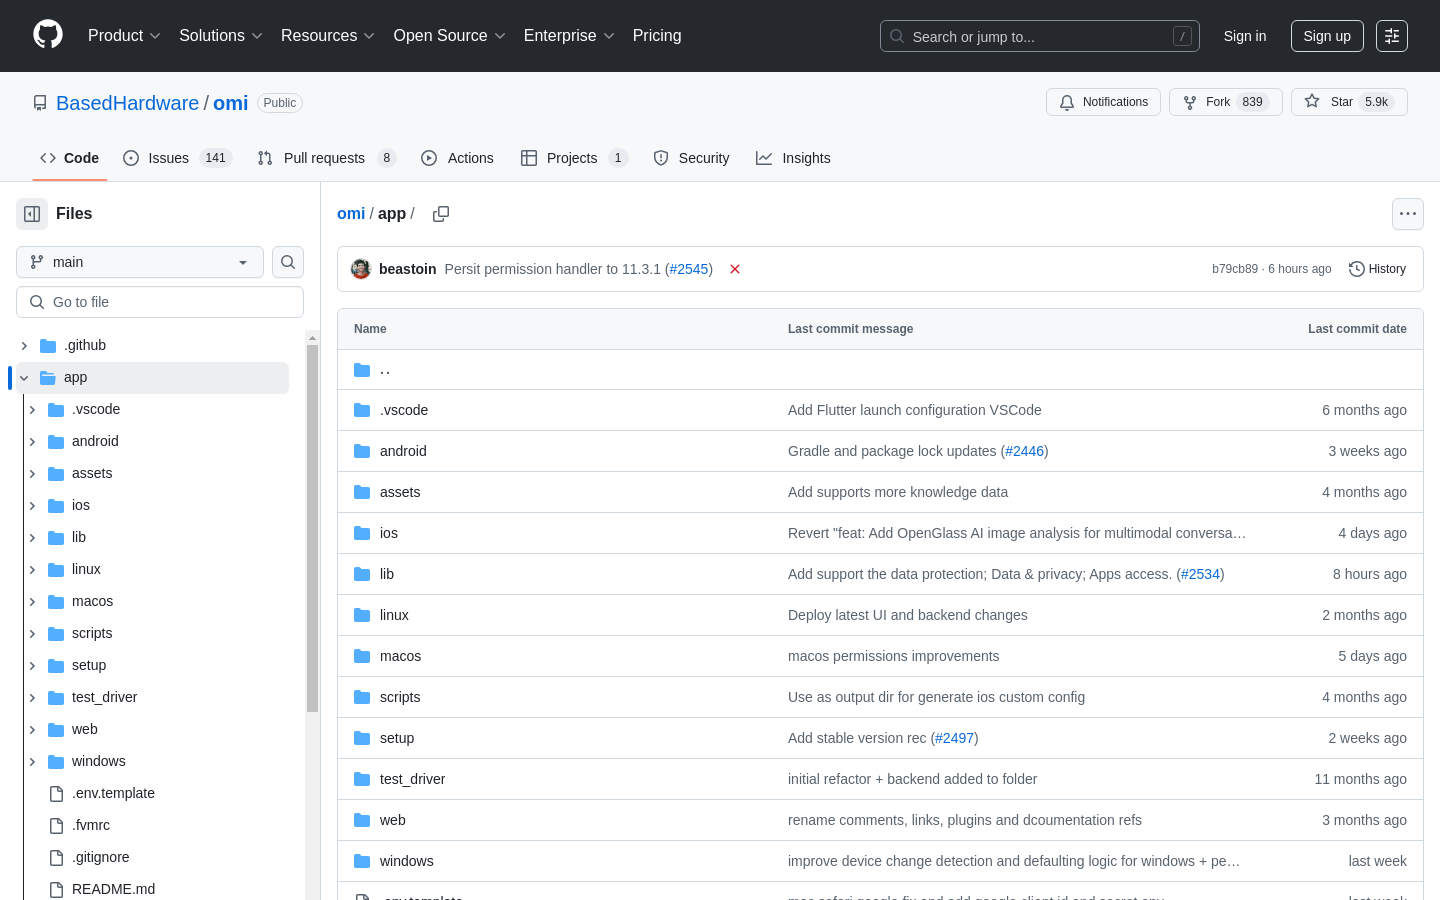Open the Issues tab
The width and height of the screenshot is (1440, 900).
click(x=177, y=158)
